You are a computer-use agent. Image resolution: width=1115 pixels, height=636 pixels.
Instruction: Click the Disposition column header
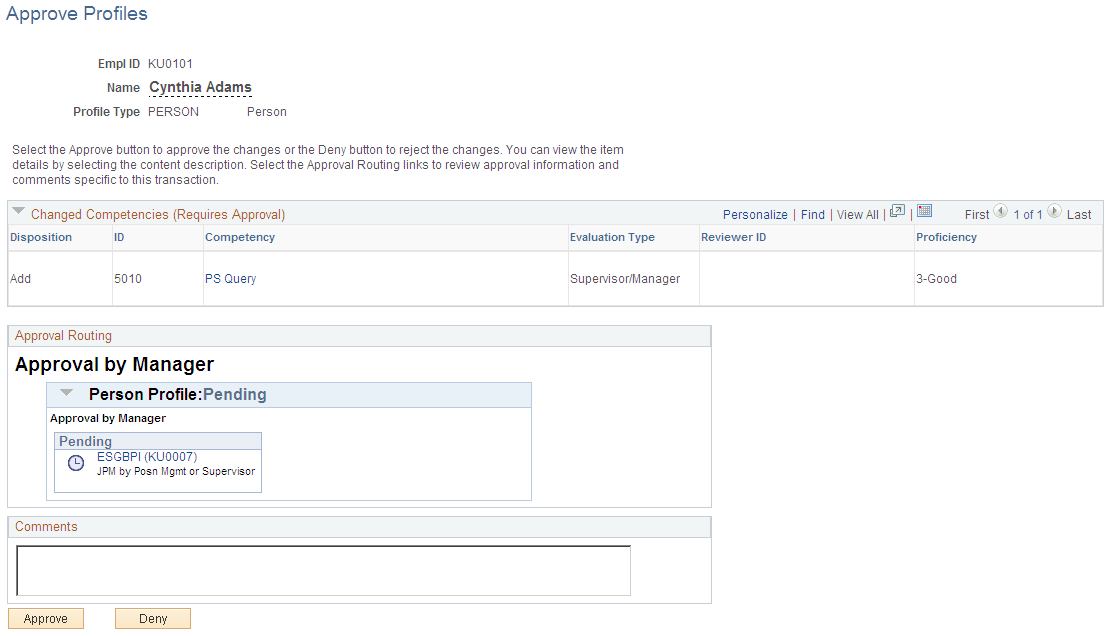40,237
